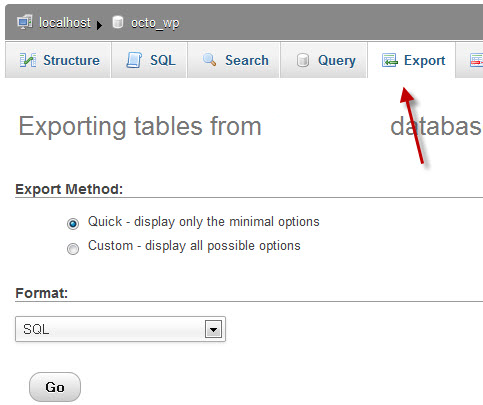
Task: Switch to the Structure tab
Action: coord(57,60)
